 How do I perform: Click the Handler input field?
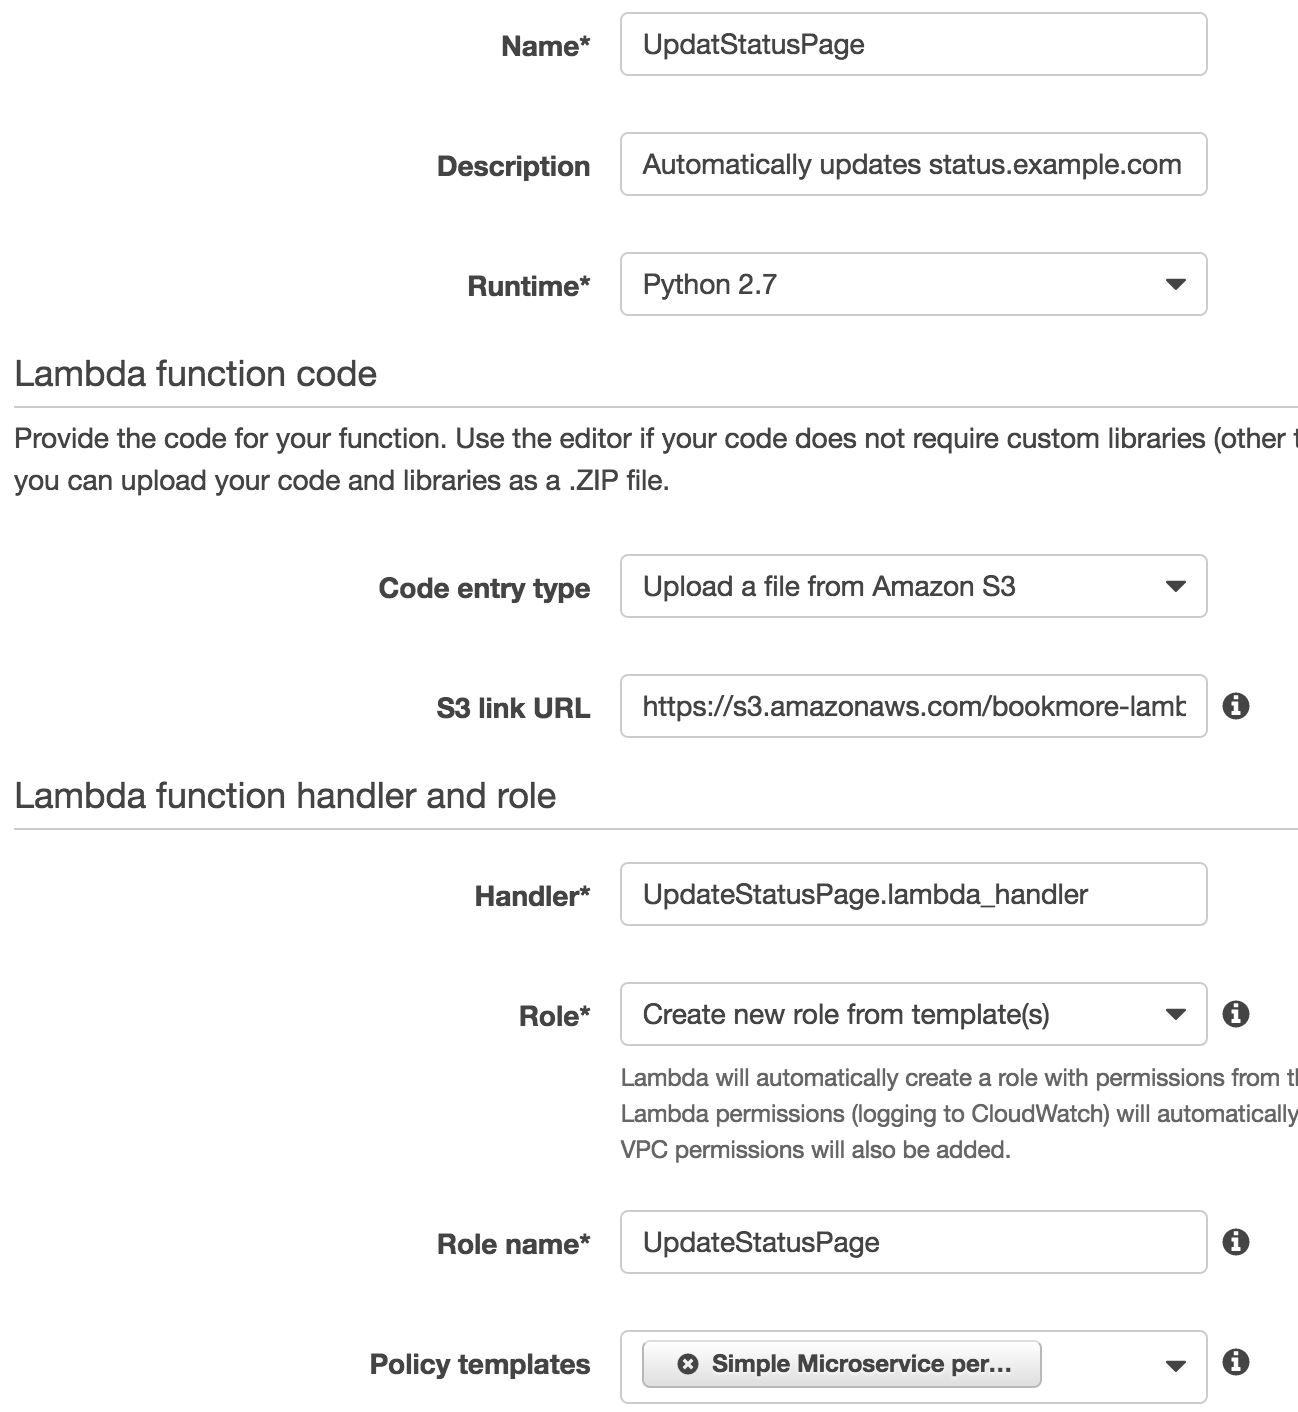[914, 894]
